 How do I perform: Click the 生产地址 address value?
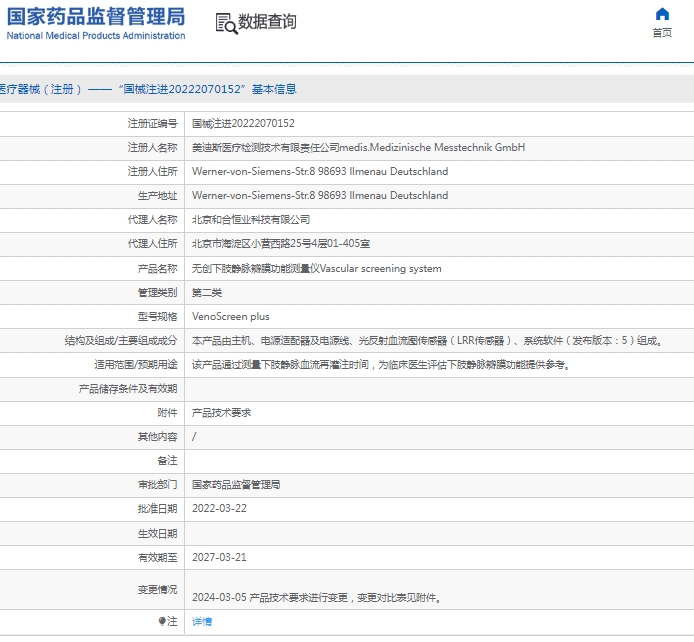tap(320, 195)
